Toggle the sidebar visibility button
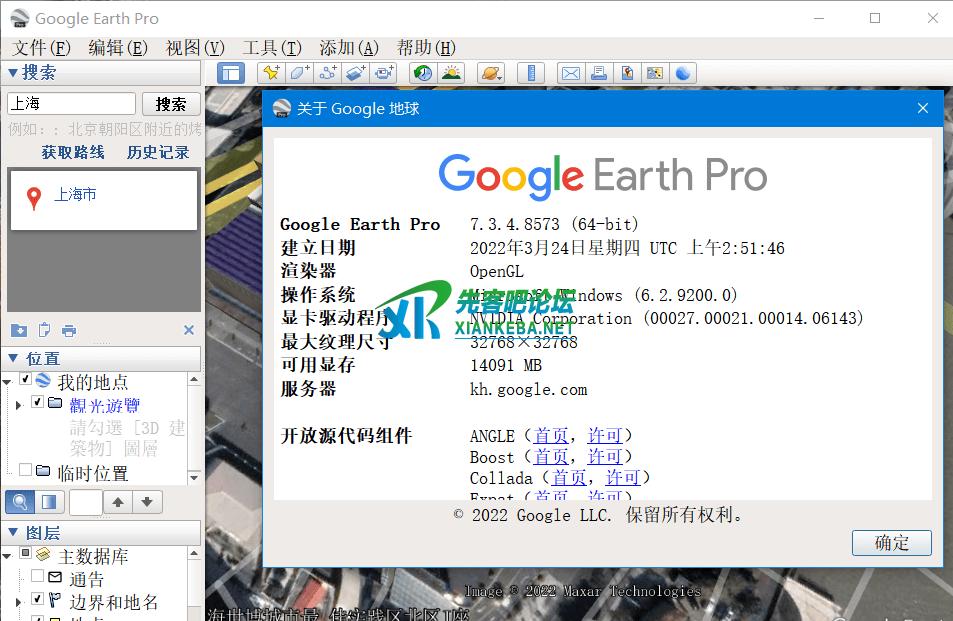Image resolution: width=953 pixels, height=621 pixels. click(x=231, y=73)
